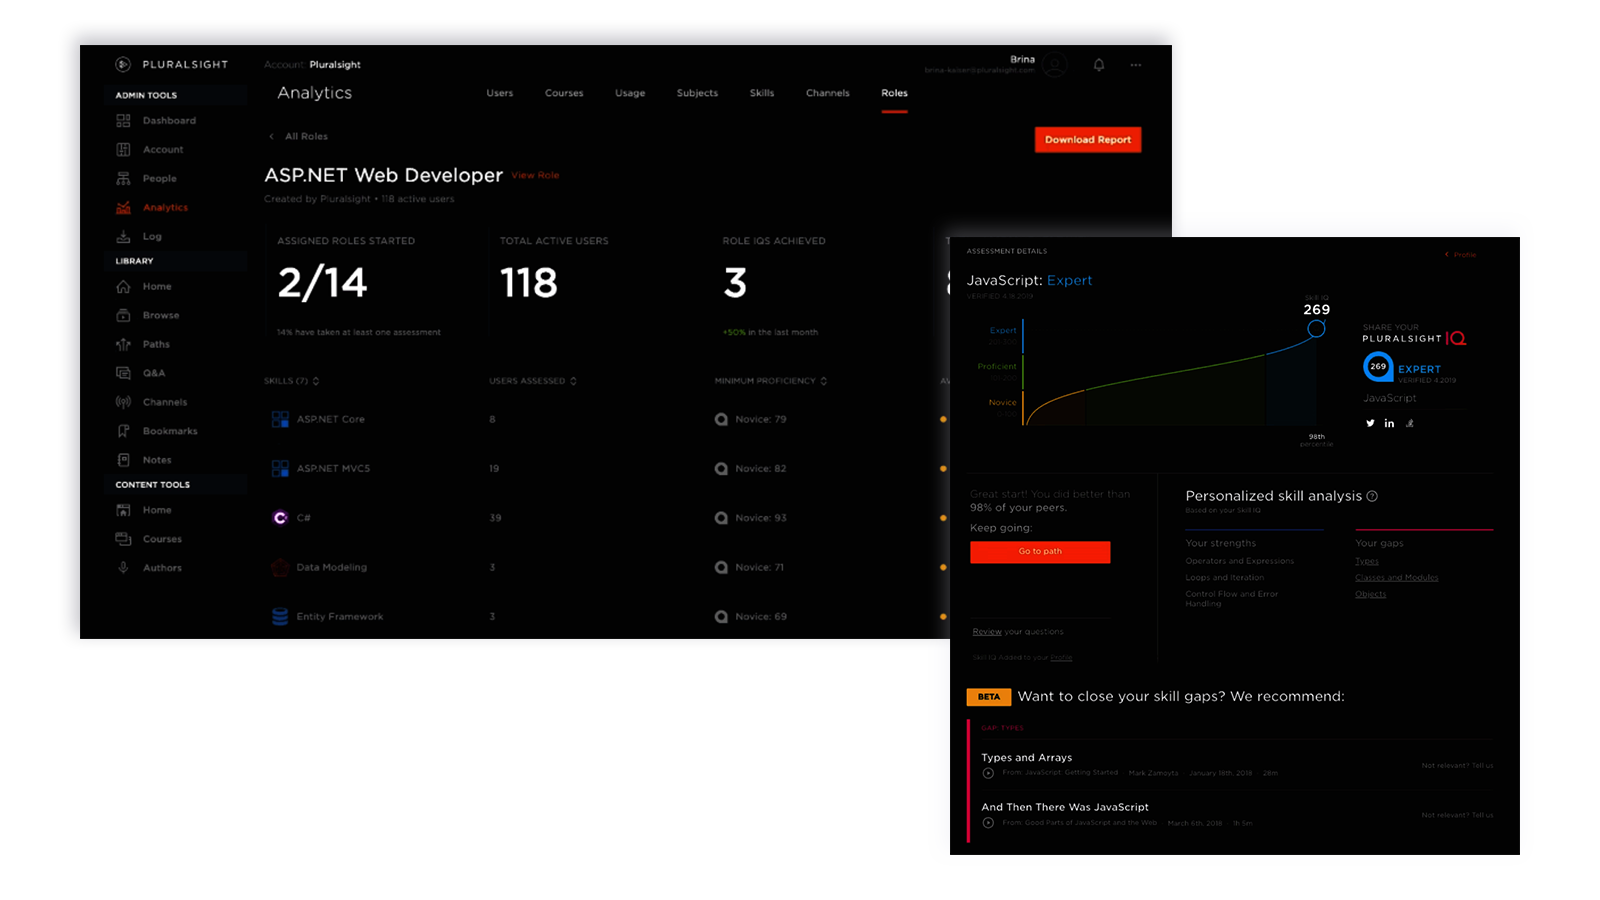1600x900 pixels.
Task: Select Dashboard in the Admin Tools sidebar
Action: (x=168, y=120)
